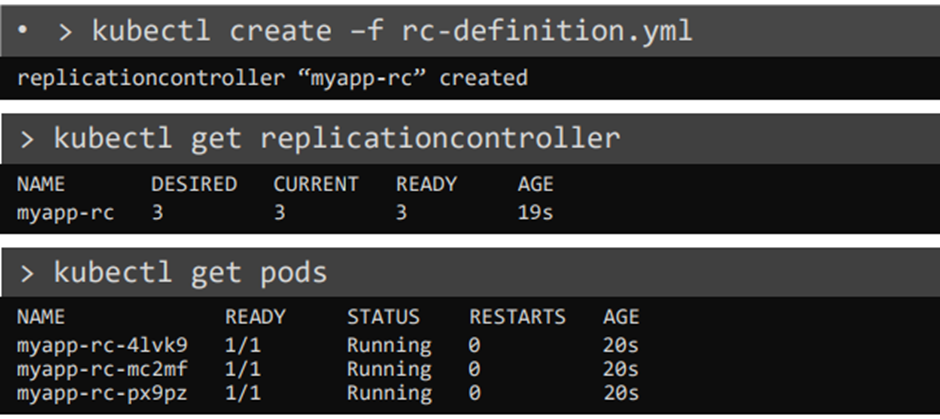Click the AGE header in replicationcontroller table
The image size is (940, 419).
[536, 184]
